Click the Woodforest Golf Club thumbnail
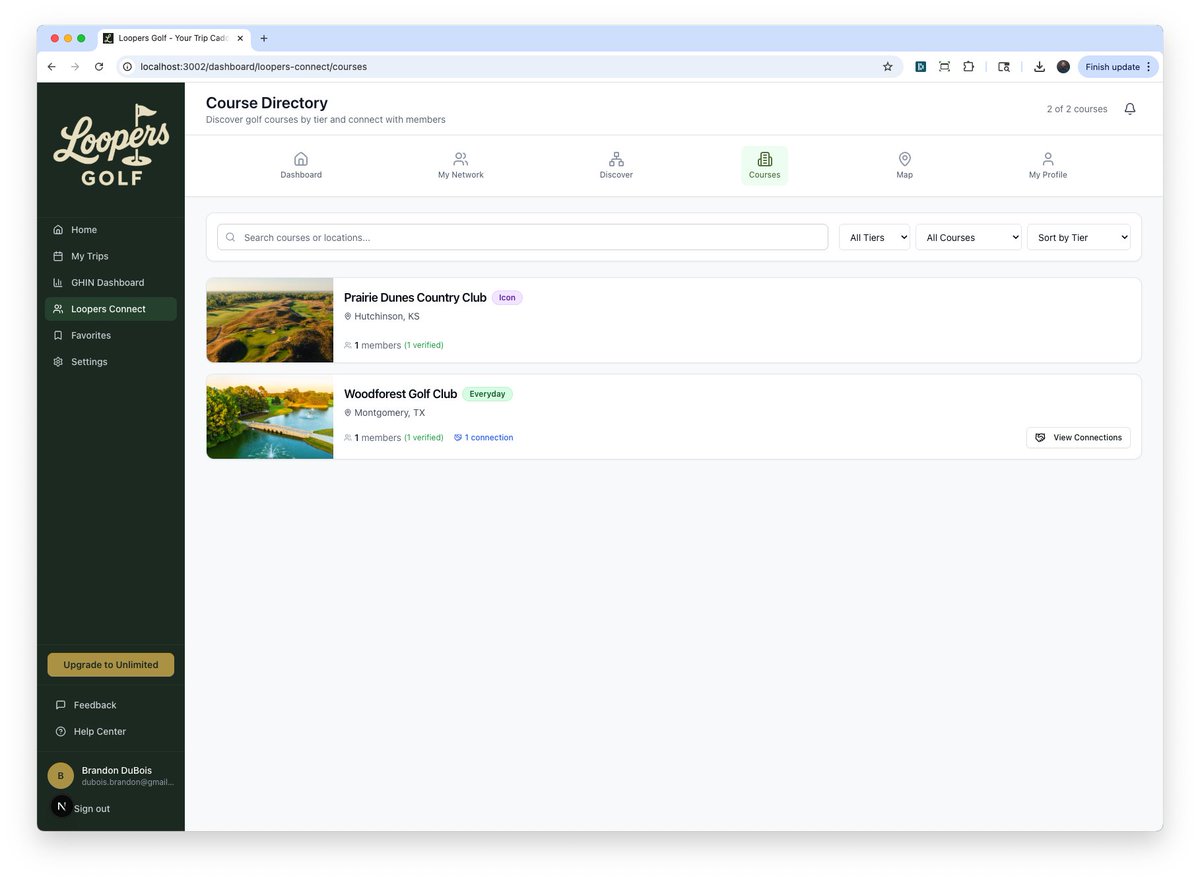This screenshot has height=880, width=1200. (270, 417)
